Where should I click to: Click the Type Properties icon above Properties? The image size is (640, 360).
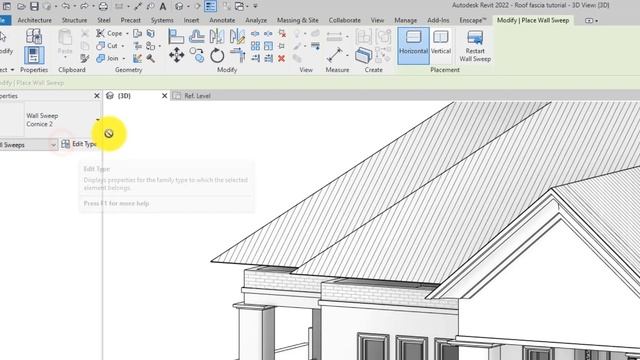(x=34, y=36)
